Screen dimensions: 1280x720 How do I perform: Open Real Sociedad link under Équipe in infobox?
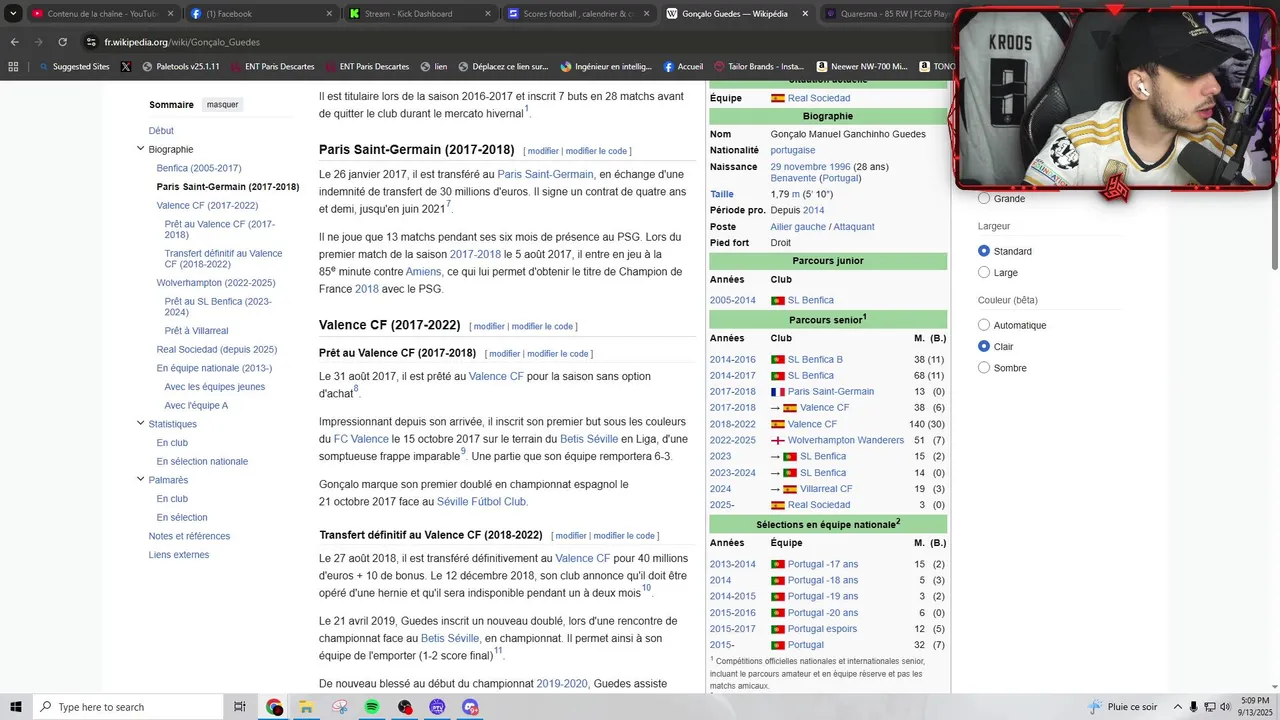[819, 98]
